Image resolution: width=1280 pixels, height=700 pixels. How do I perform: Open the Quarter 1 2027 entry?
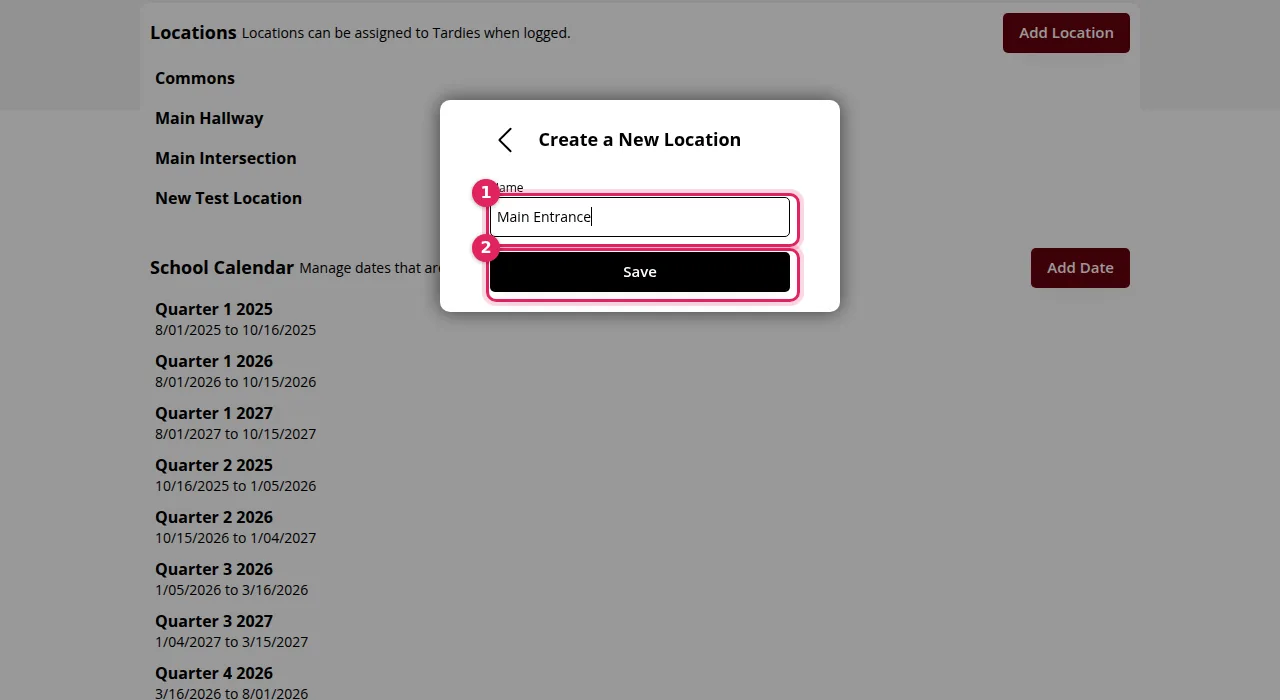[214, 413]
